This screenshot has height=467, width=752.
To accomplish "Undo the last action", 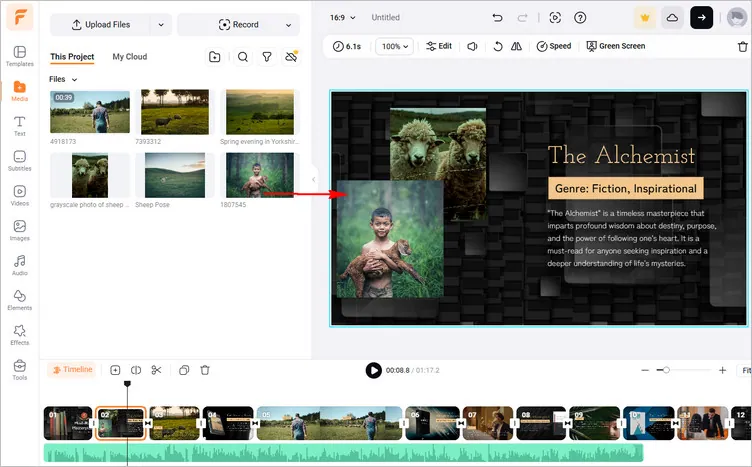I will click(x=497, y=18).
